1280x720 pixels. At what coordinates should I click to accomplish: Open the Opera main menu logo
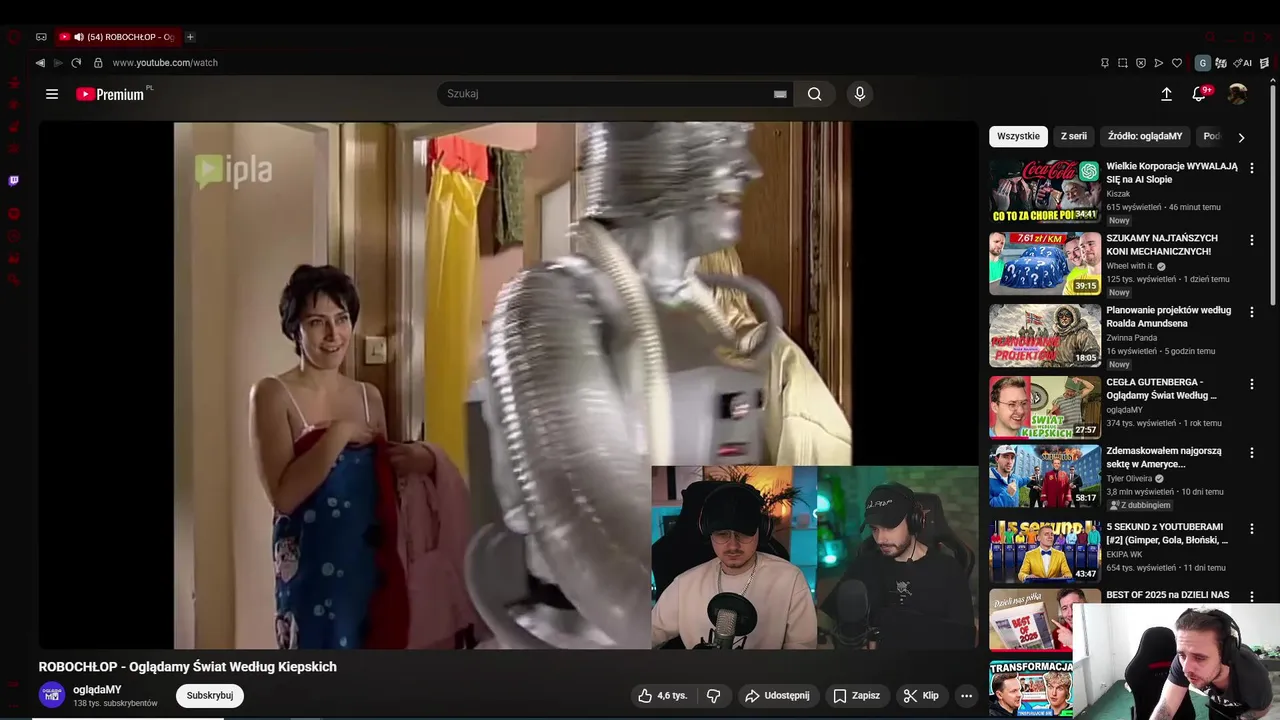[x=14, y=37]
